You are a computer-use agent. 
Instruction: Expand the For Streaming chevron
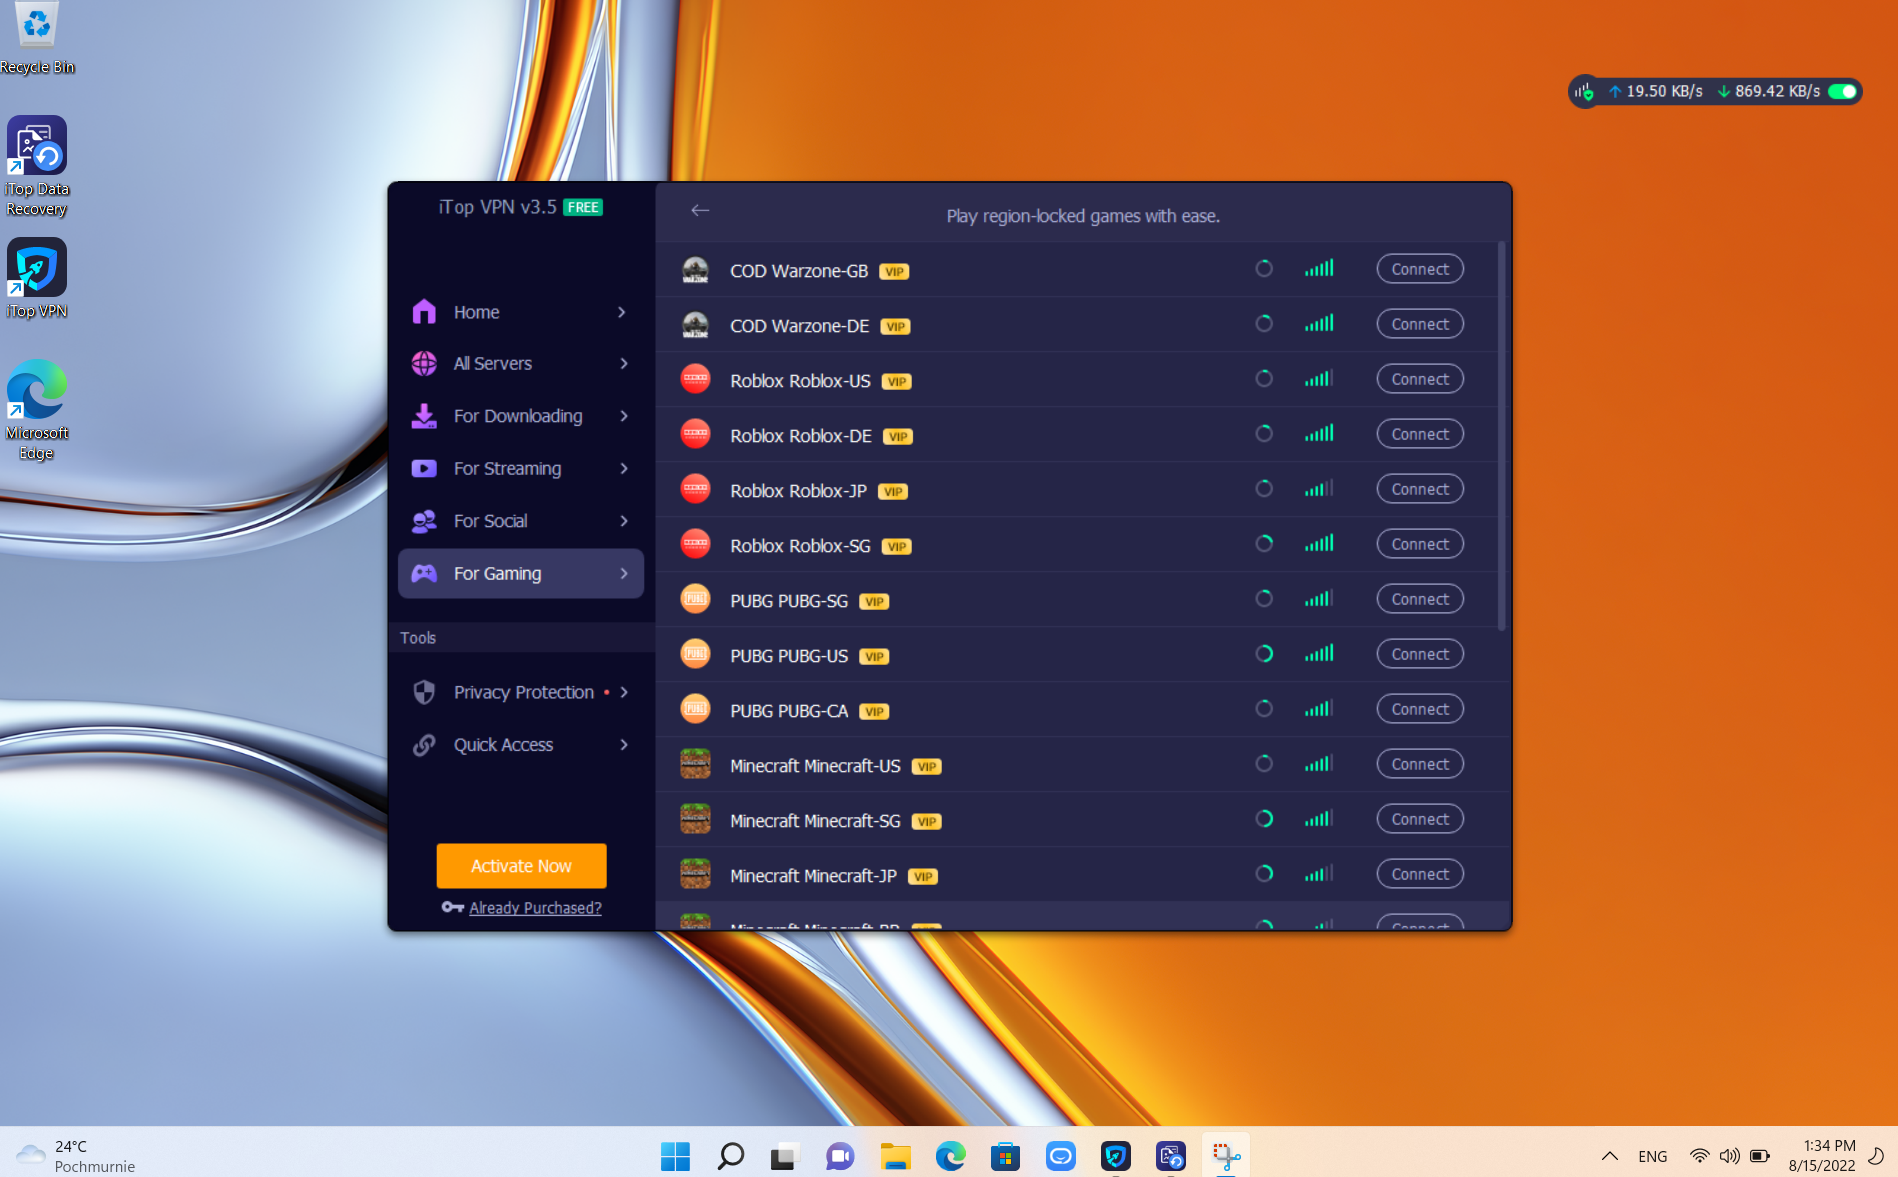(x=624, y=468)
